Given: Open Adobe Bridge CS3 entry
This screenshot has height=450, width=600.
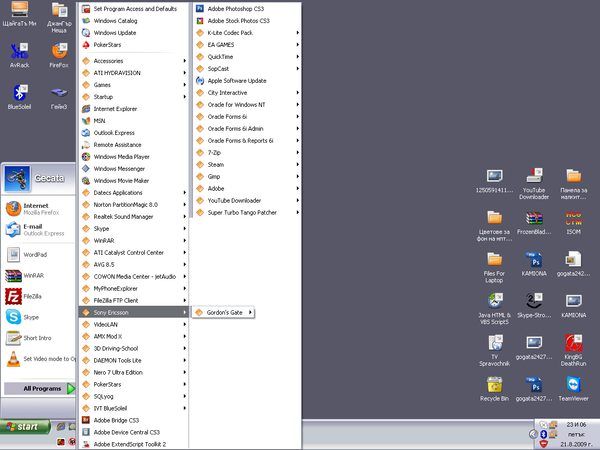Looking at the screenshot, I should pos(134,420).
